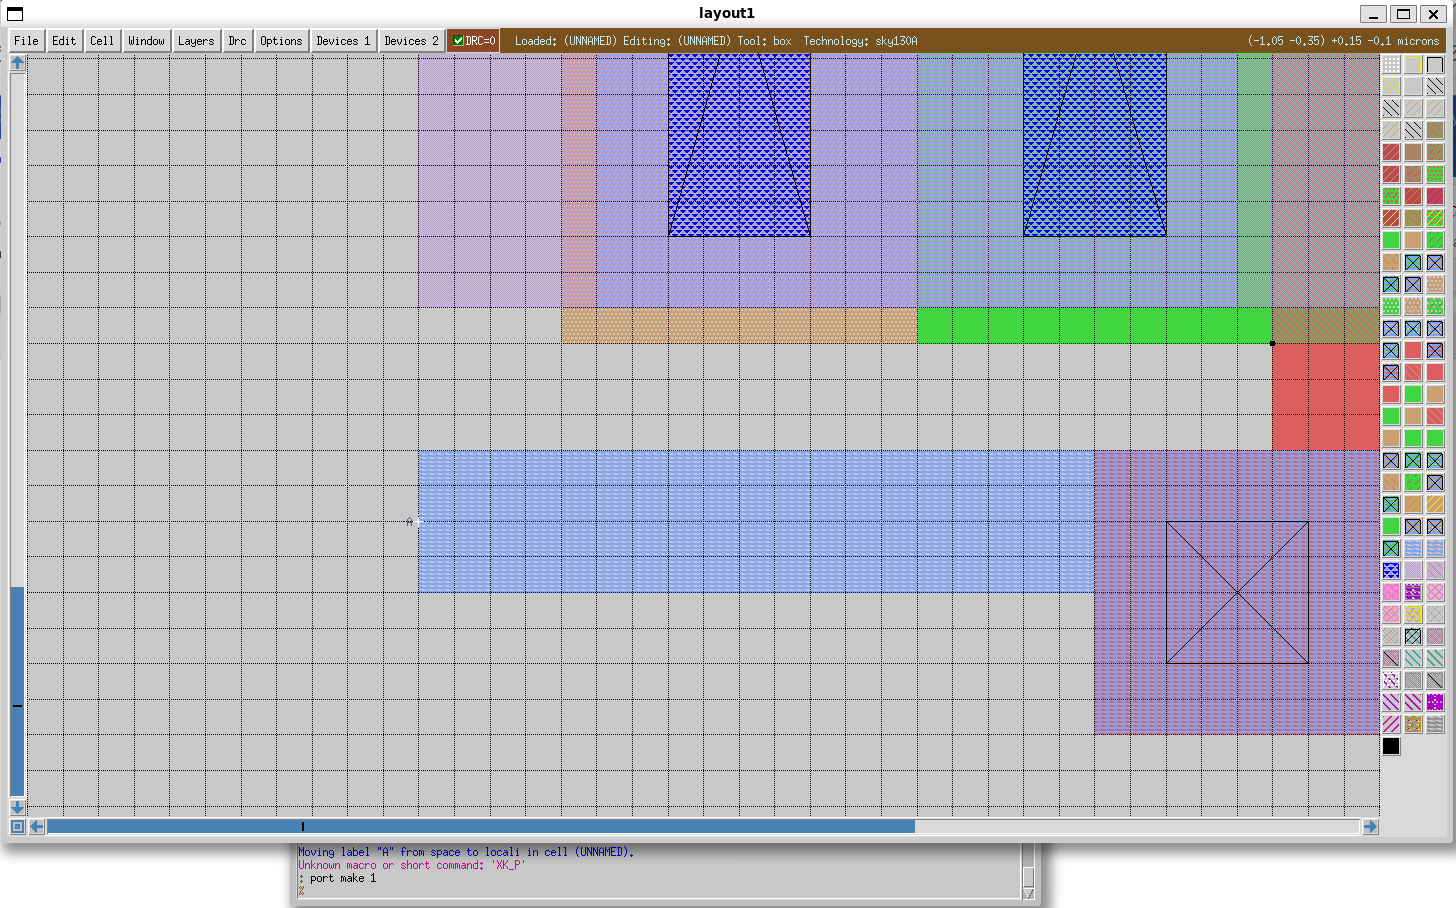
Task: Open the Window menu
Action: pyautogui.click(x=146, y=41)
